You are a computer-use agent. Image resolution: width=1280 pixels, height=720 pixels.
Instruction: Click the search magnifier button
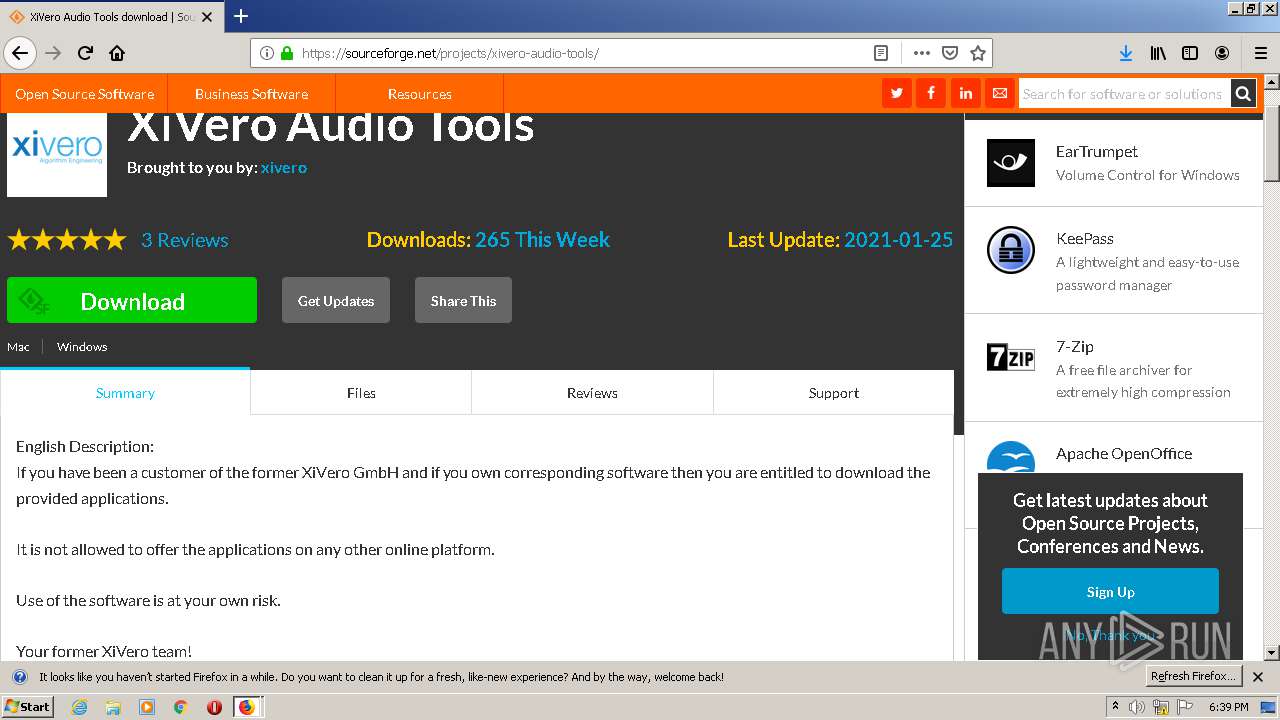(1243, 93)
